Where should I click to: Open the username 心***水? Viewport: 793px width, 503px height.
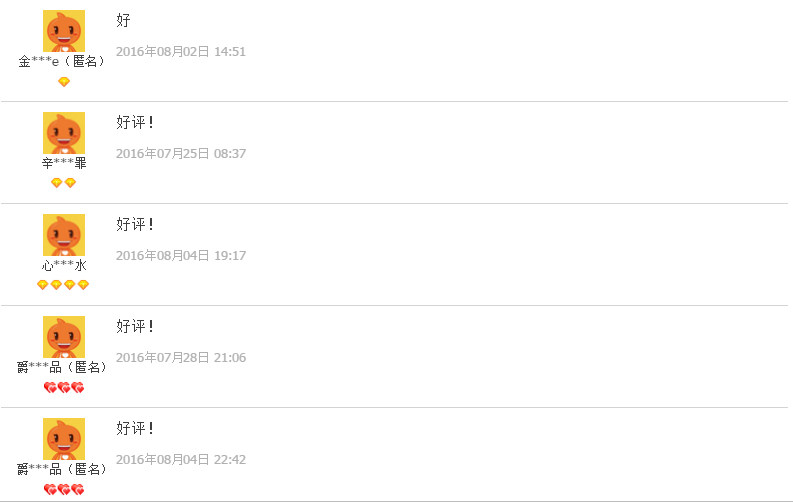pyautogui.click(x=64, y=266)
